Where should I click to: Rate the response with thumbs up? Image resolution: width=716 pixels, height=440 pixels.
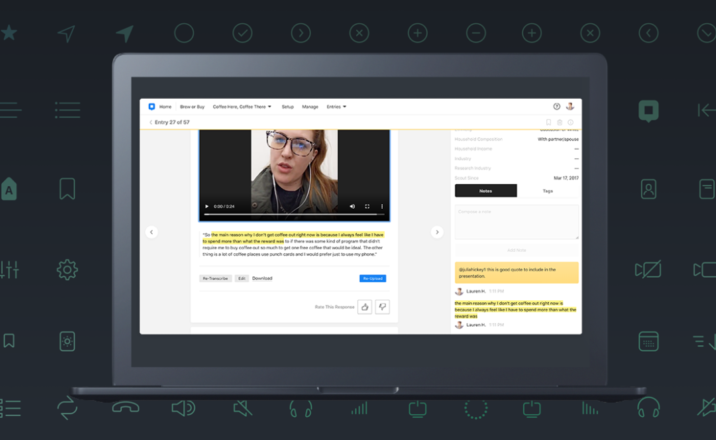364,307
